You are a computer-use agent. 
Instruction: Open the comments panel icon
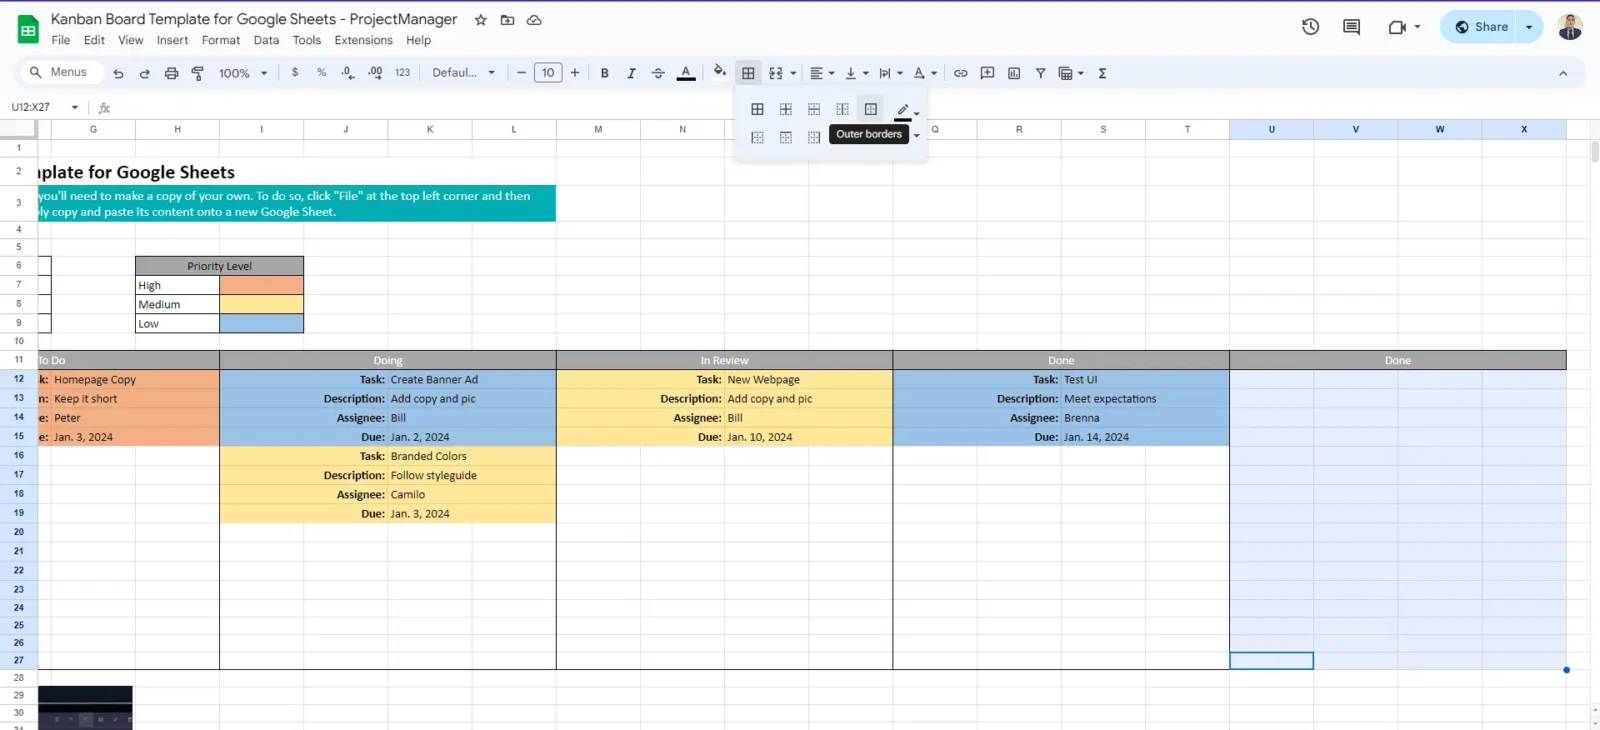tap(1351, 27)
